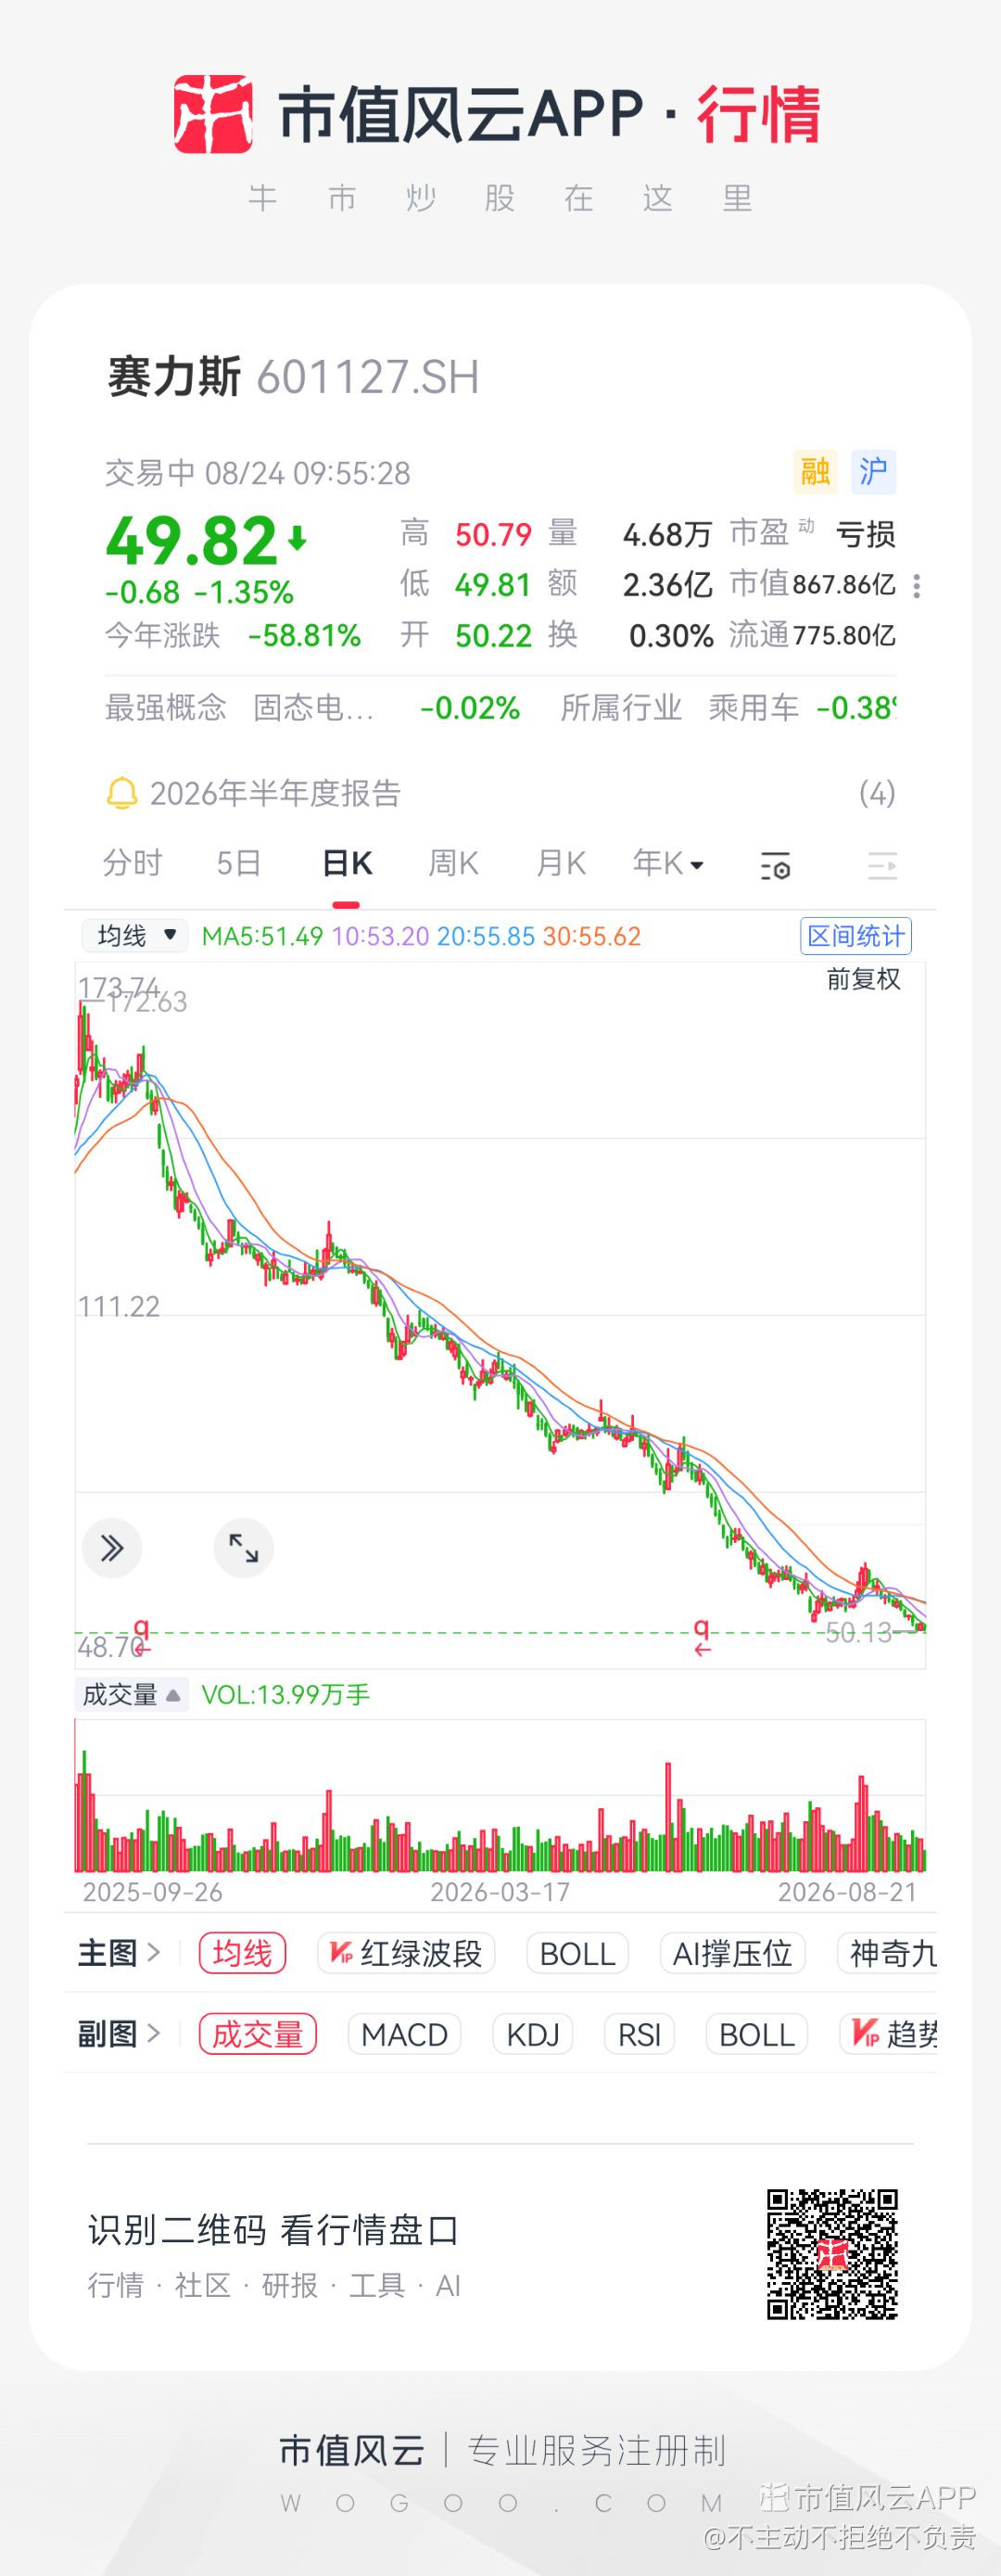Tap the 沪 exchange badge
1001x2576 pixels.
point(874,471)
